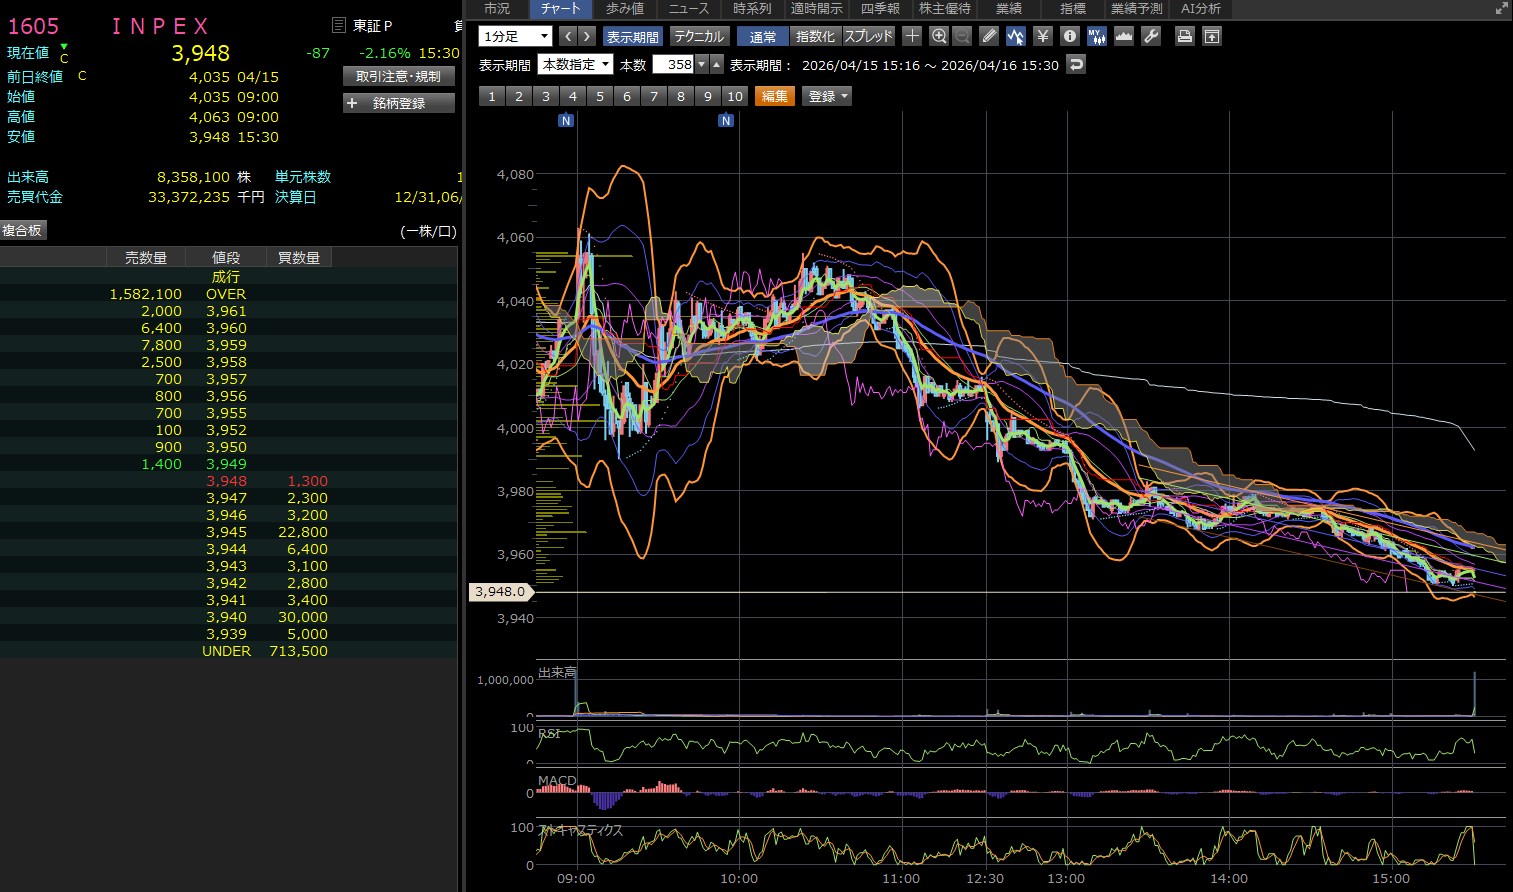This screenshot has width=1513, height=892.
Task: Open chart settings wrench icon
Action: [1151, 36]
